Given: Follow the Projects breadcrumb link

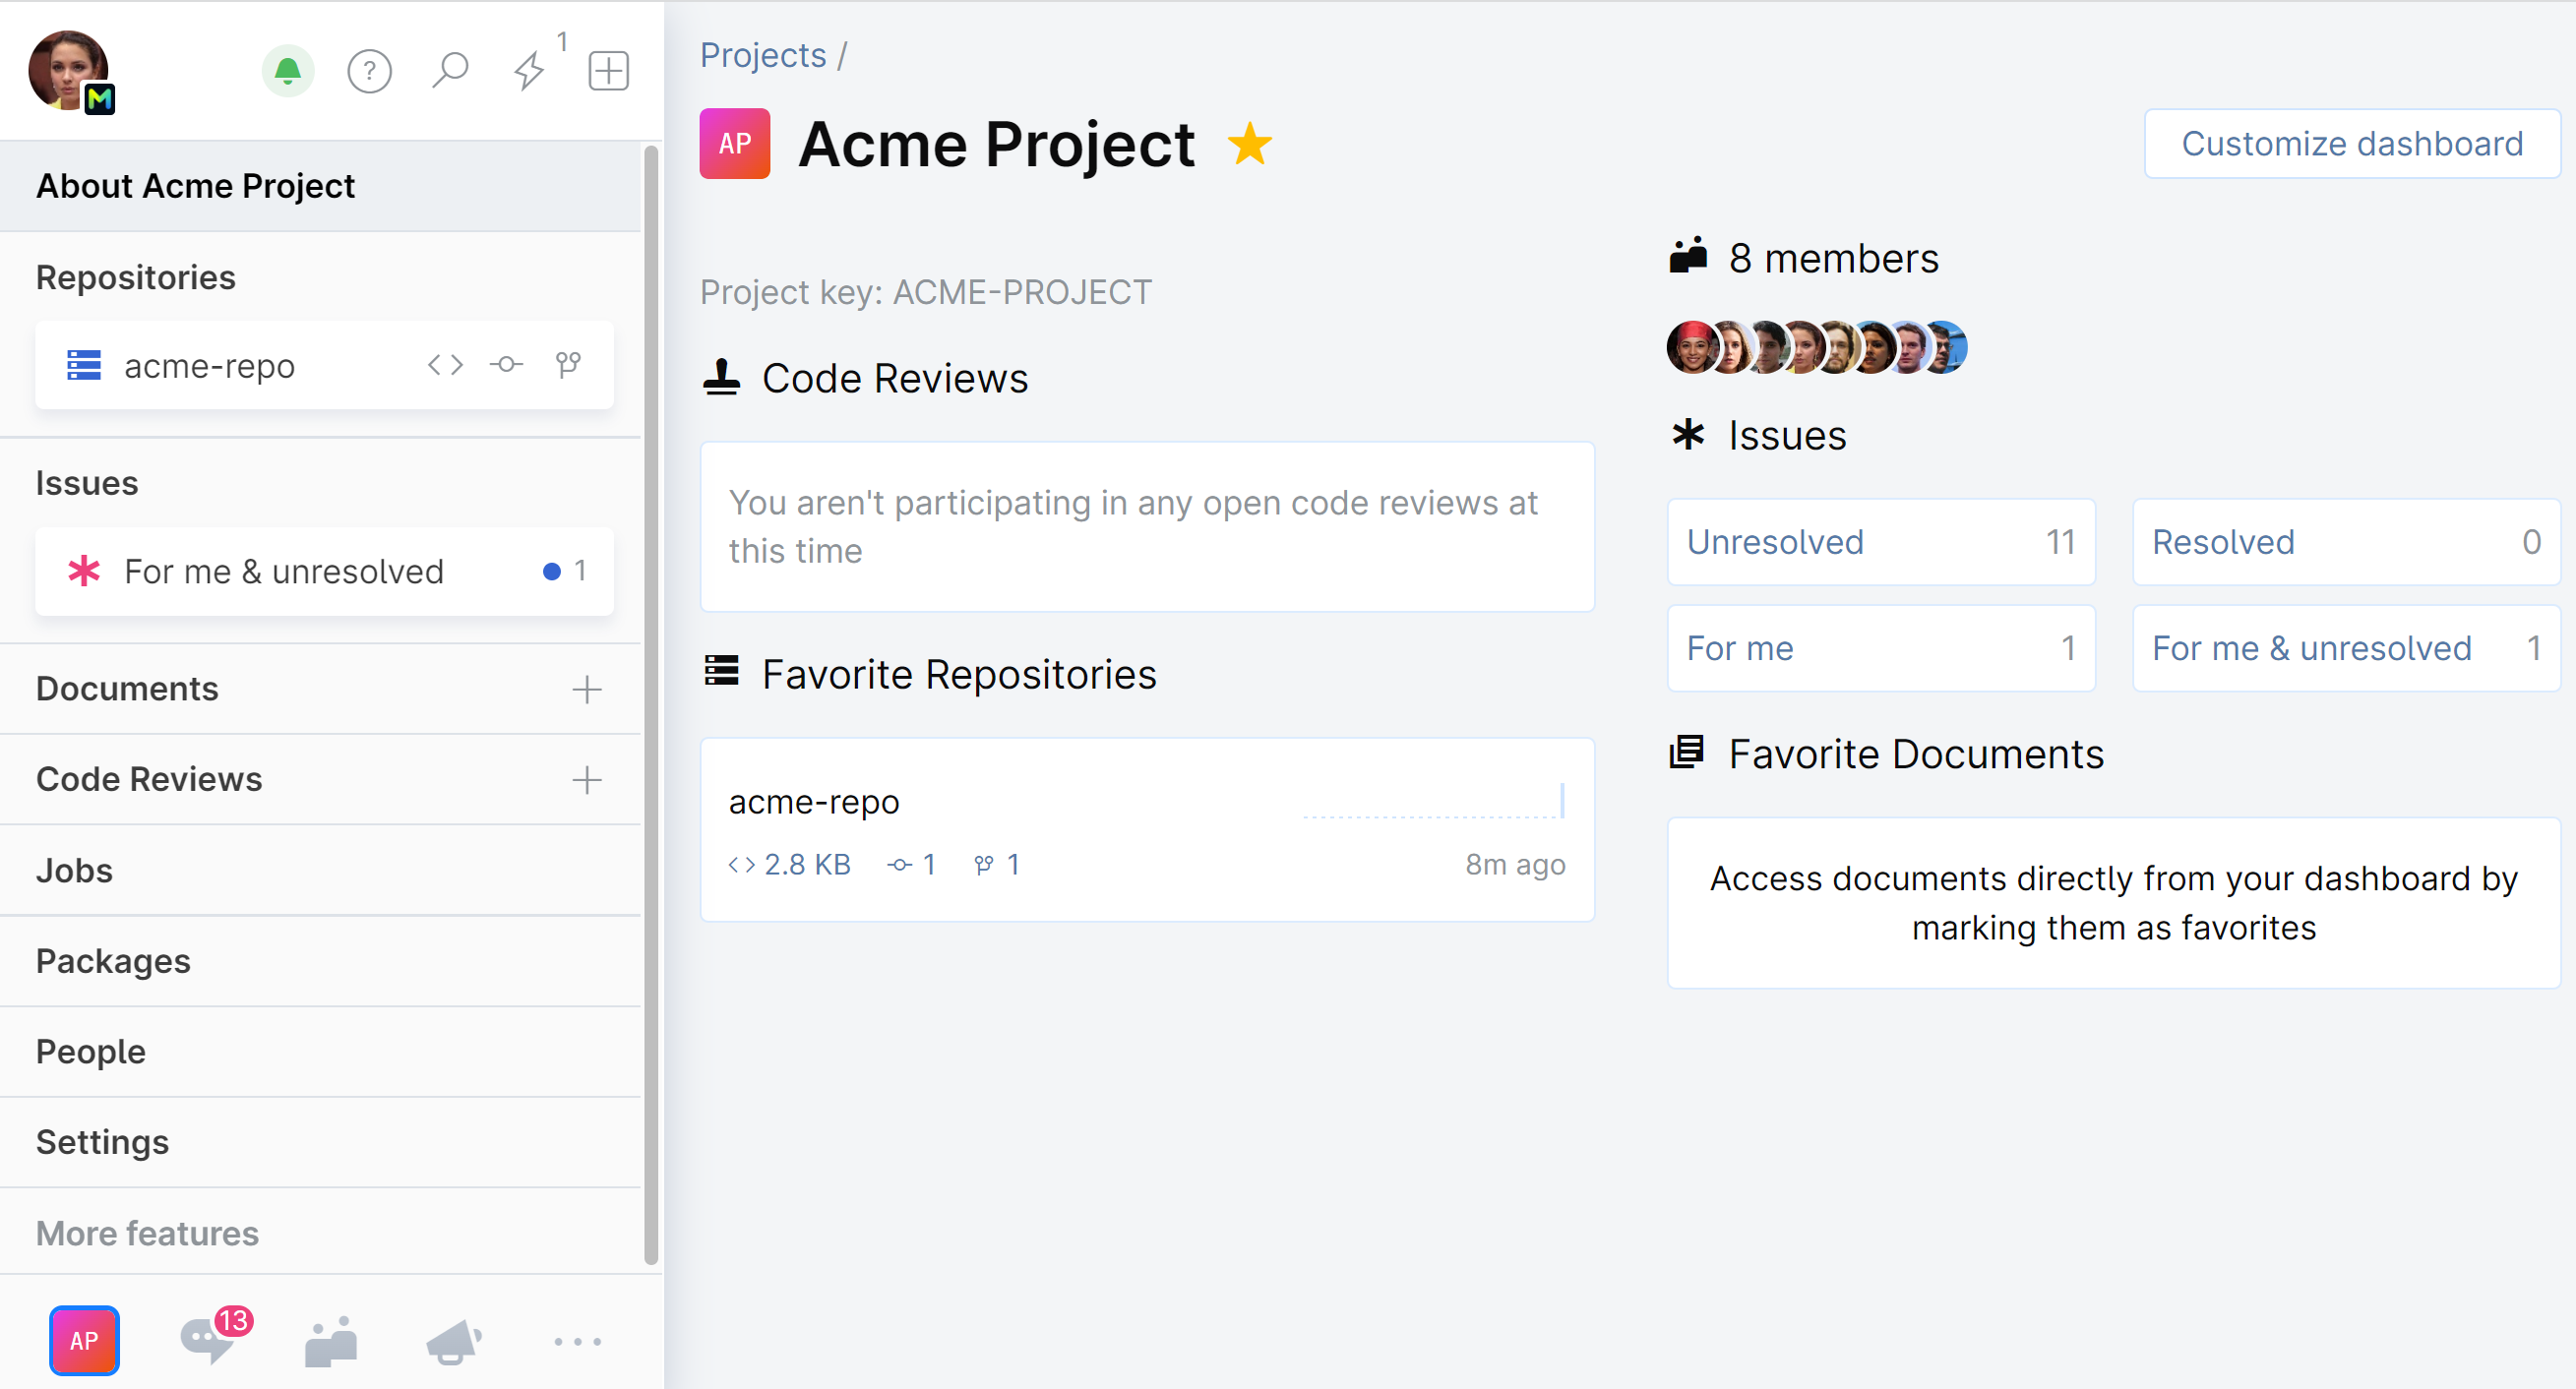Looking at the screenshot, I should coord(763,55).
